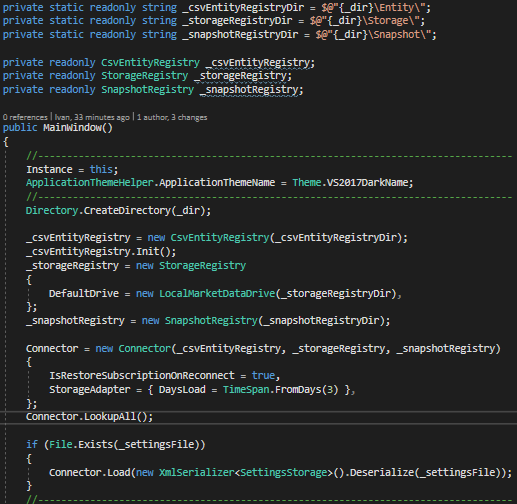Click the 'true' keyword value
The height and width of the screenshot is (504, 517).
click(x=263, y=375)
